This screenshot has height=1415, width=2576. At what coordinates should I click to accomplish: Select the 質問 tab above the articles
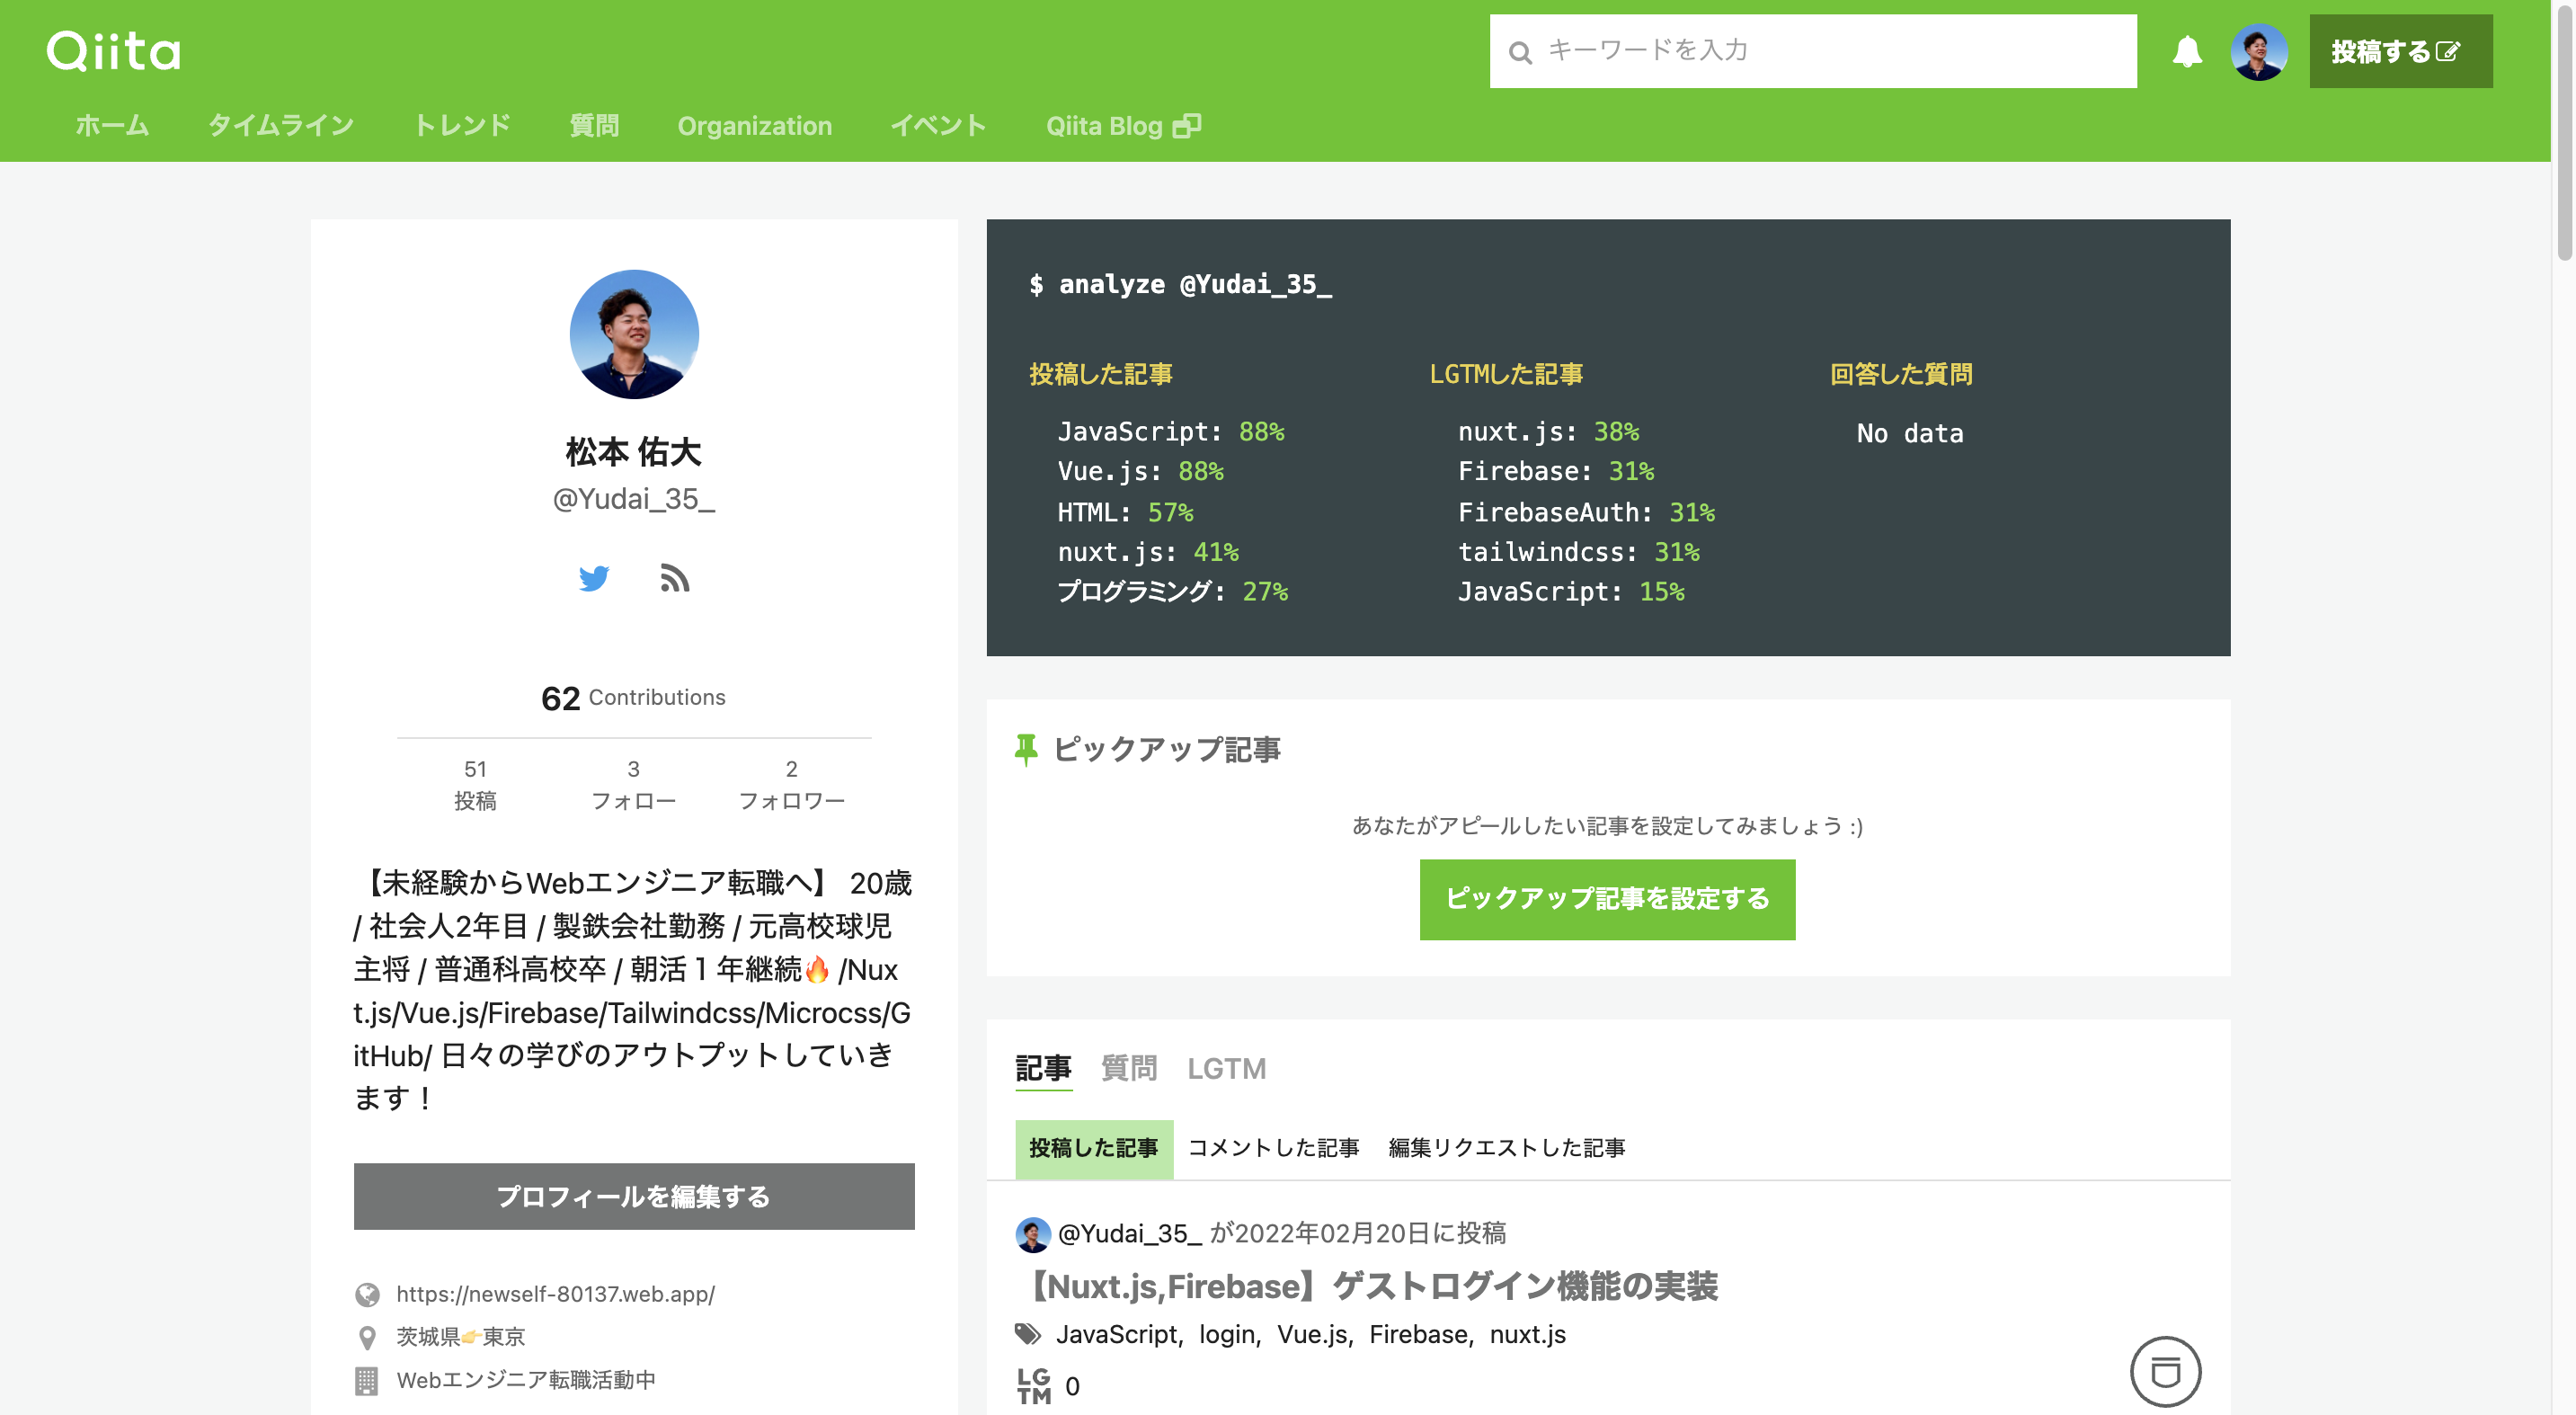tap(1128, 1068)
